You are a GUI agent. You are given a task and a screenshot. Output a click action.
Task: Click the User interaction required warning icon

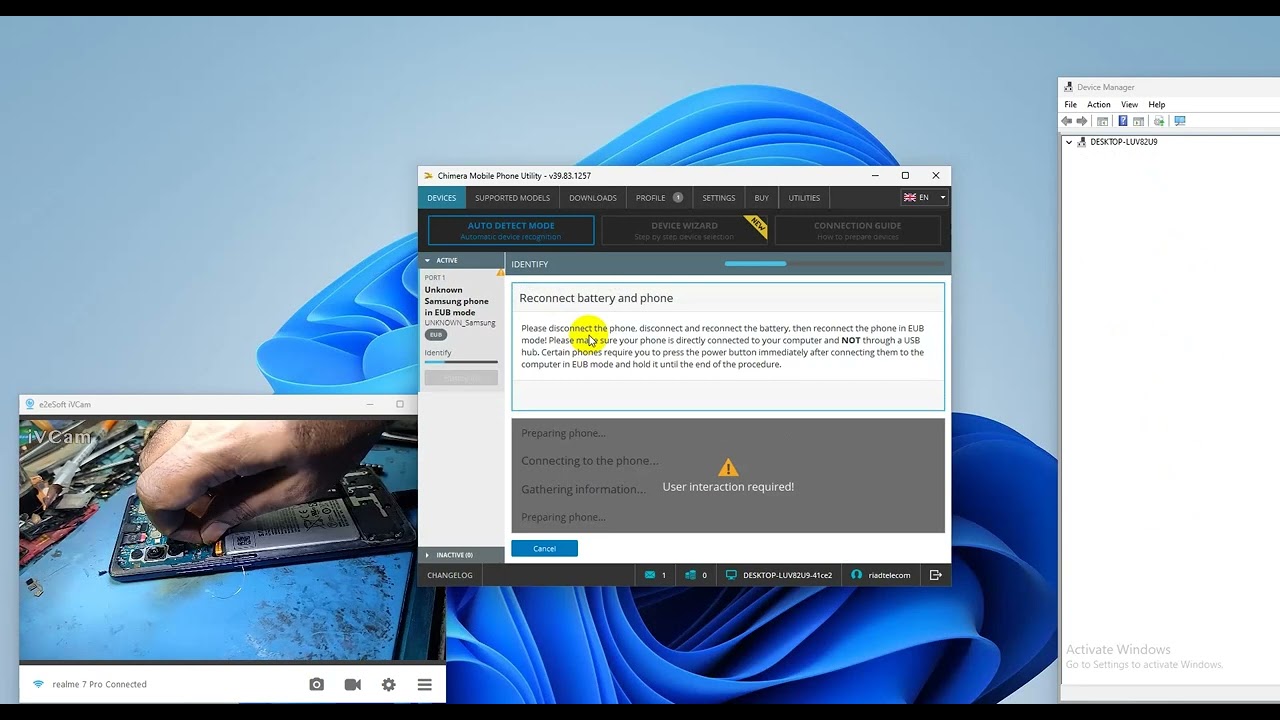(728, 467)
